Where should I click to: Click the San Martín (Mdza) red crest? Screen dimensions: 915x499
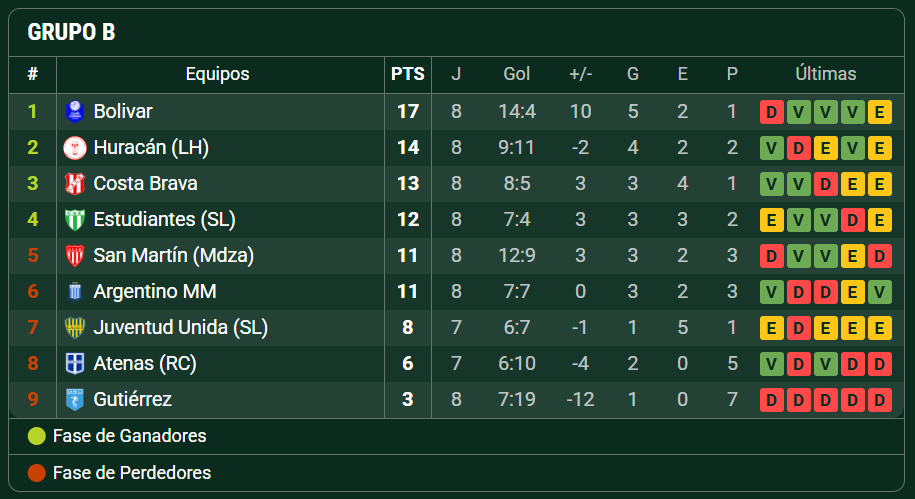(75, 256)
